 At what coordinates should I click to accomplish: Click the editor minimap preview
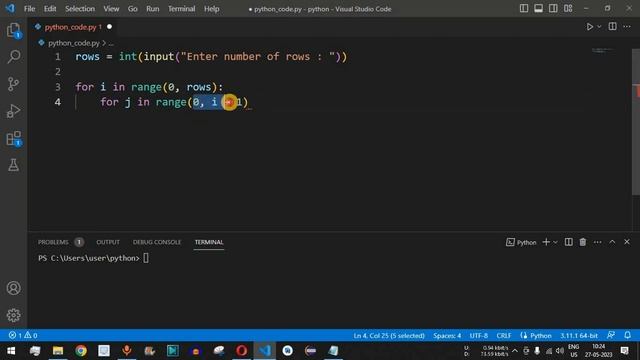tap(603, 51)
